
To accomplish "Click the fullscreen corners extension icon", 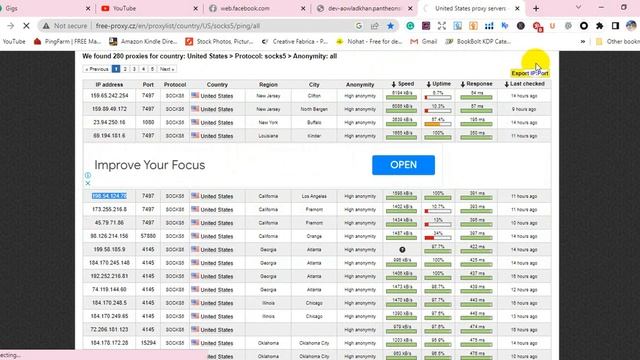I will 442,26.
